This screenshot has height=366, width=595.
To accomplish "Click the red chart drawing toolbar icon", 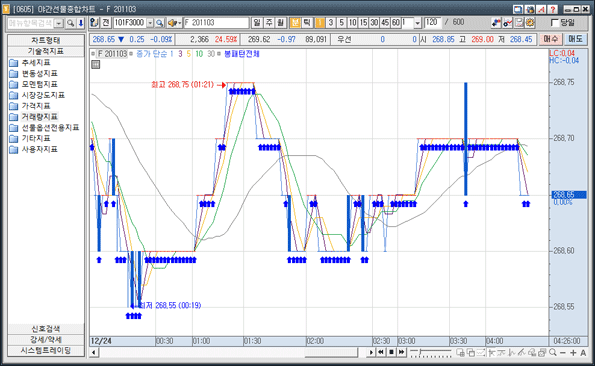I will [x=507, y=23].
